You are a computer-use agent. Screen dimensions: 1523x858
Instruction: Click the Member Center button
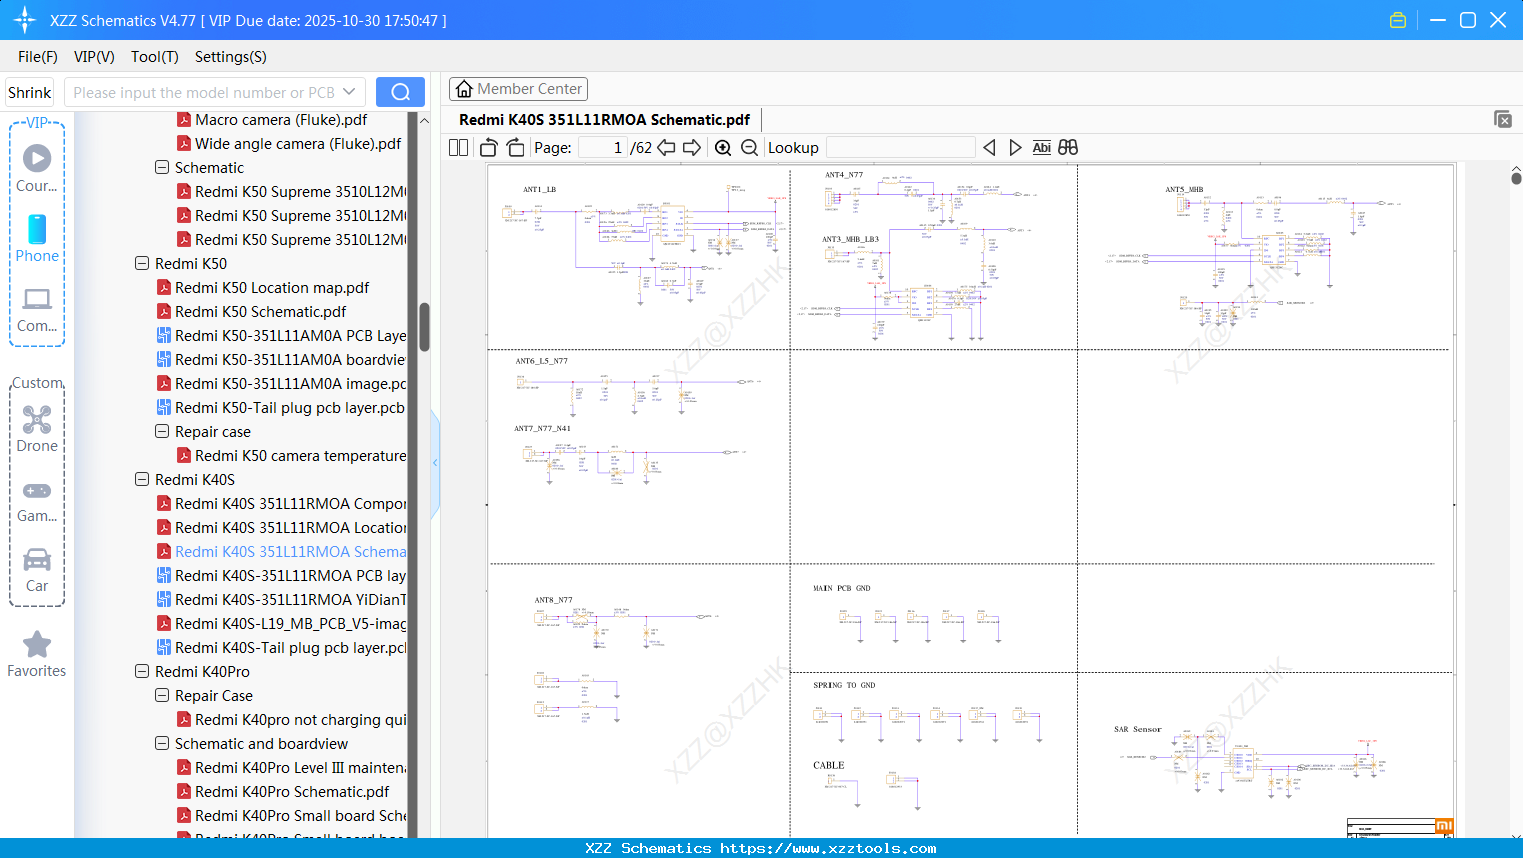518,88
